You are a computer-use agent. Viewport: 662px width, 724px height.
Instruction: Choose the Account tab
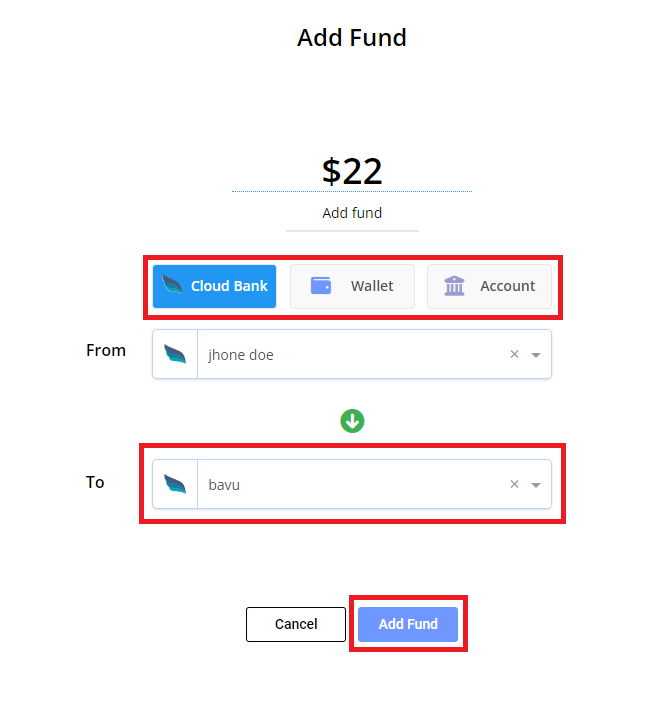click(x=489, y=286)
